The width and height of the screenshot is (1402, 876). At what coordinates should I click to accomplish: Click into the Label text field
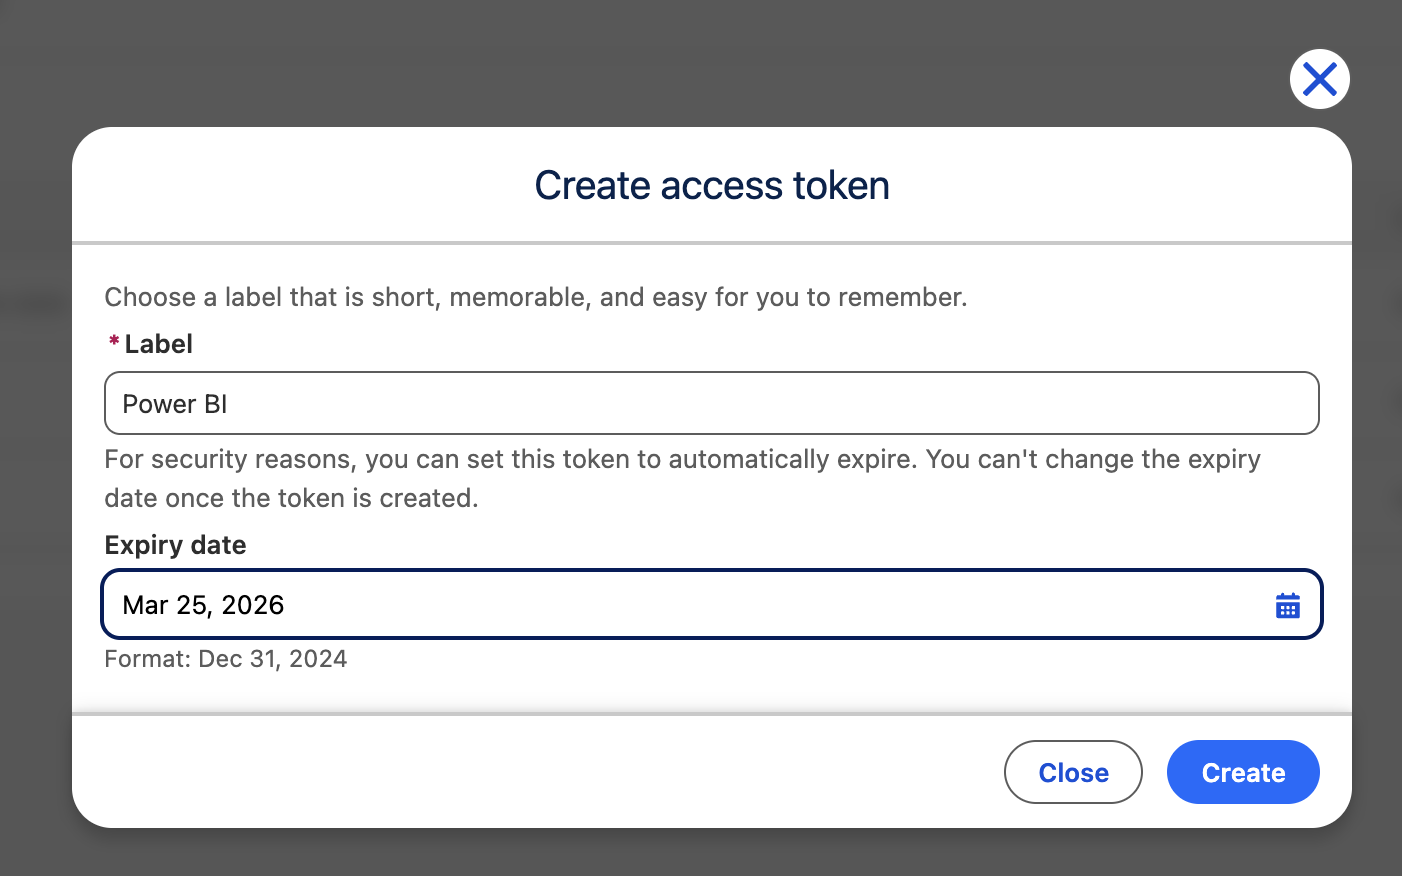click(710, 404)
